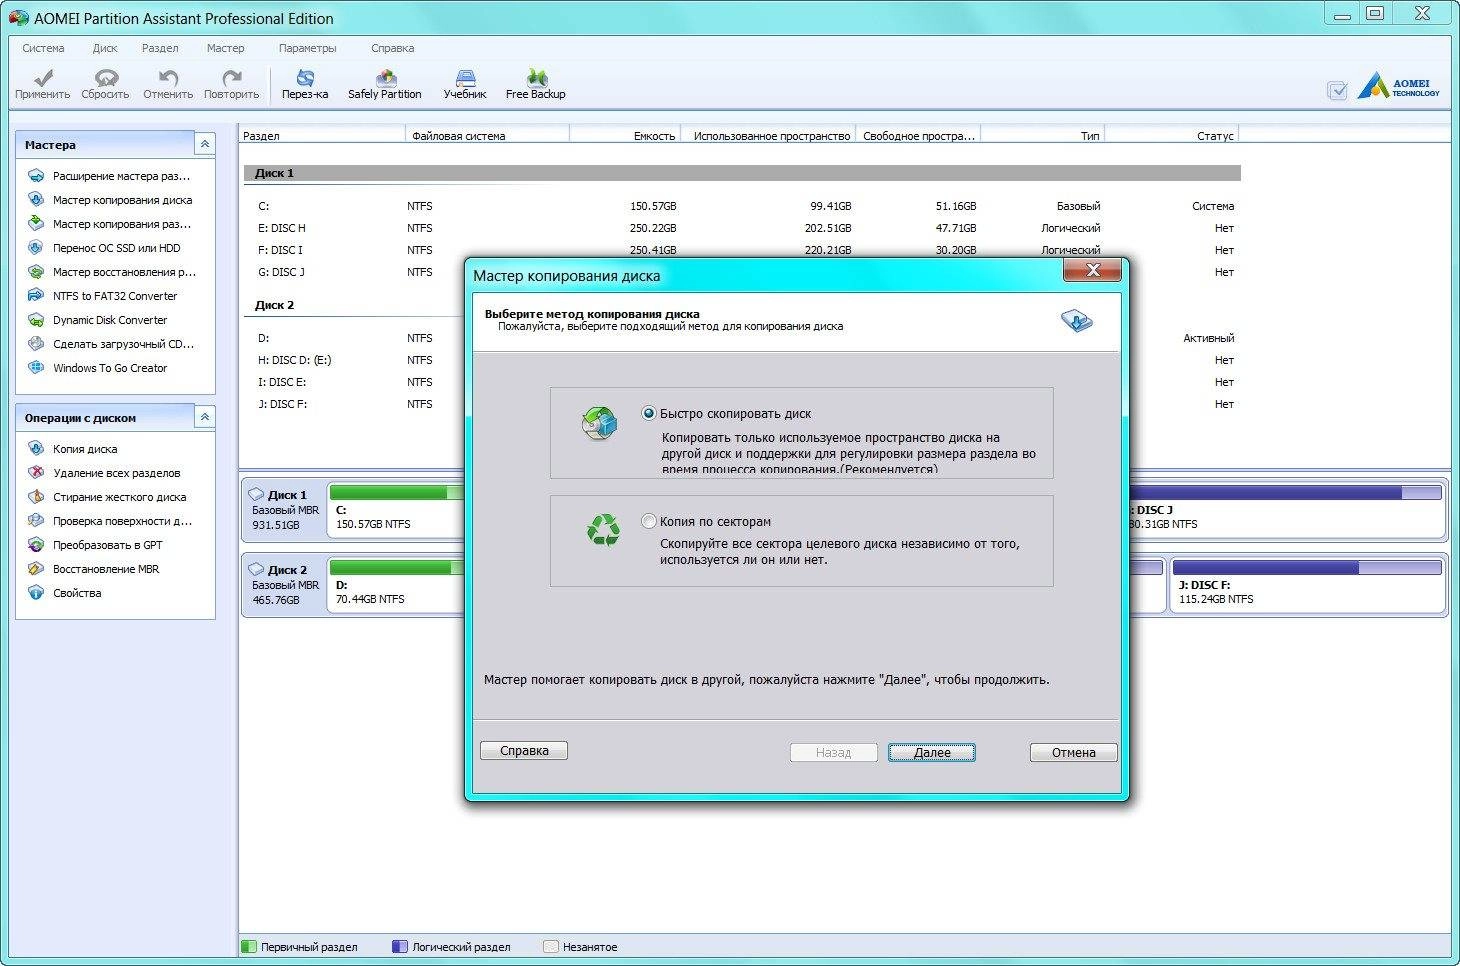Image resolution: width=1460 pixels, height=966 pixels.
Task: Open Мастер восстановления раздела wizard
Action: pyautogui.click(x=124, y=272)
